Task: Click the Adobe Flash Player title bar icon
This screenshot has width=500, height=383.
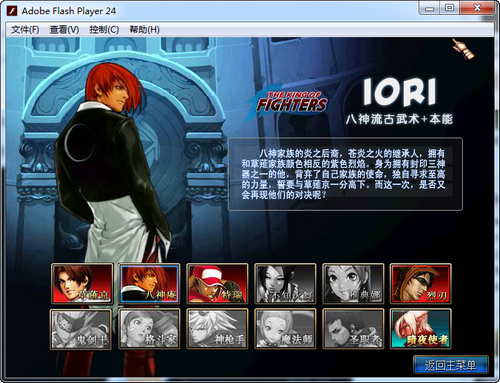Action: pyautogui.click(x=12, y=11)
